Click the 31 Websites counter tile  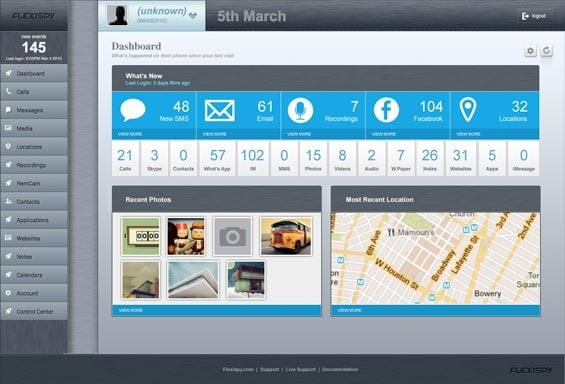(461, 158)
